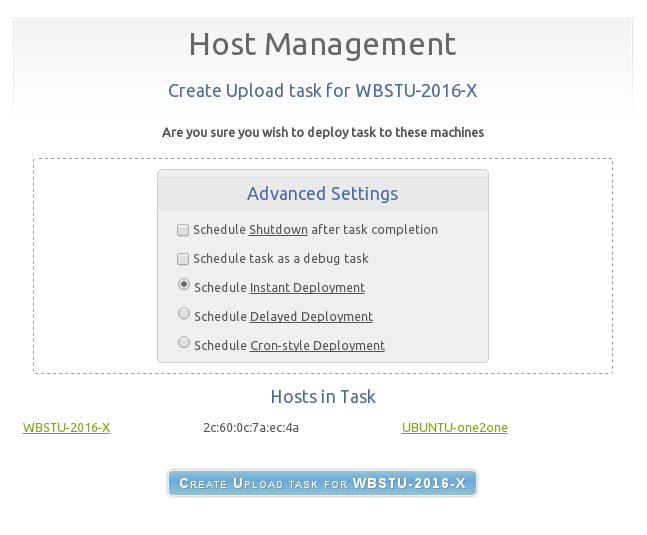Open the UBUNTU-one2one image link
The image size is (647, 535).
click(454, 428)
